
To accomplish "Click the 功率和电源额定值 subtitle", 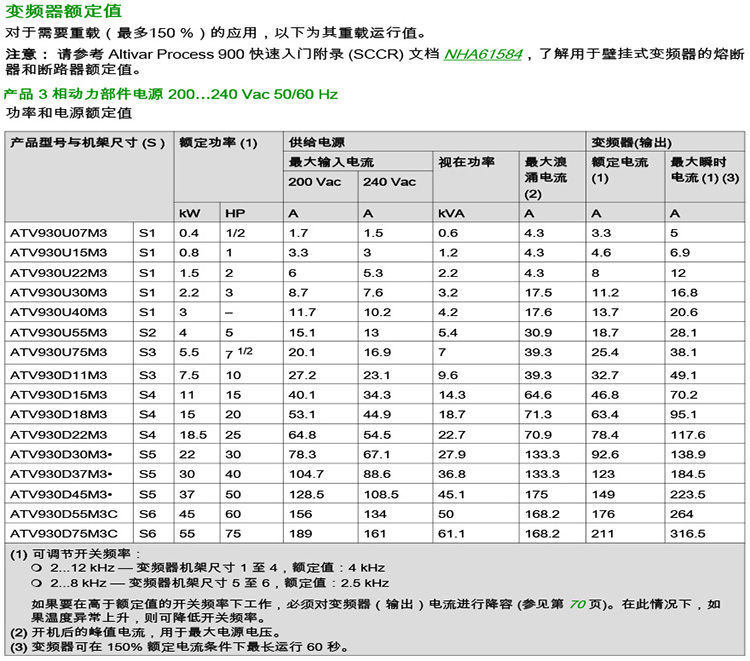I will pos(69,113).
